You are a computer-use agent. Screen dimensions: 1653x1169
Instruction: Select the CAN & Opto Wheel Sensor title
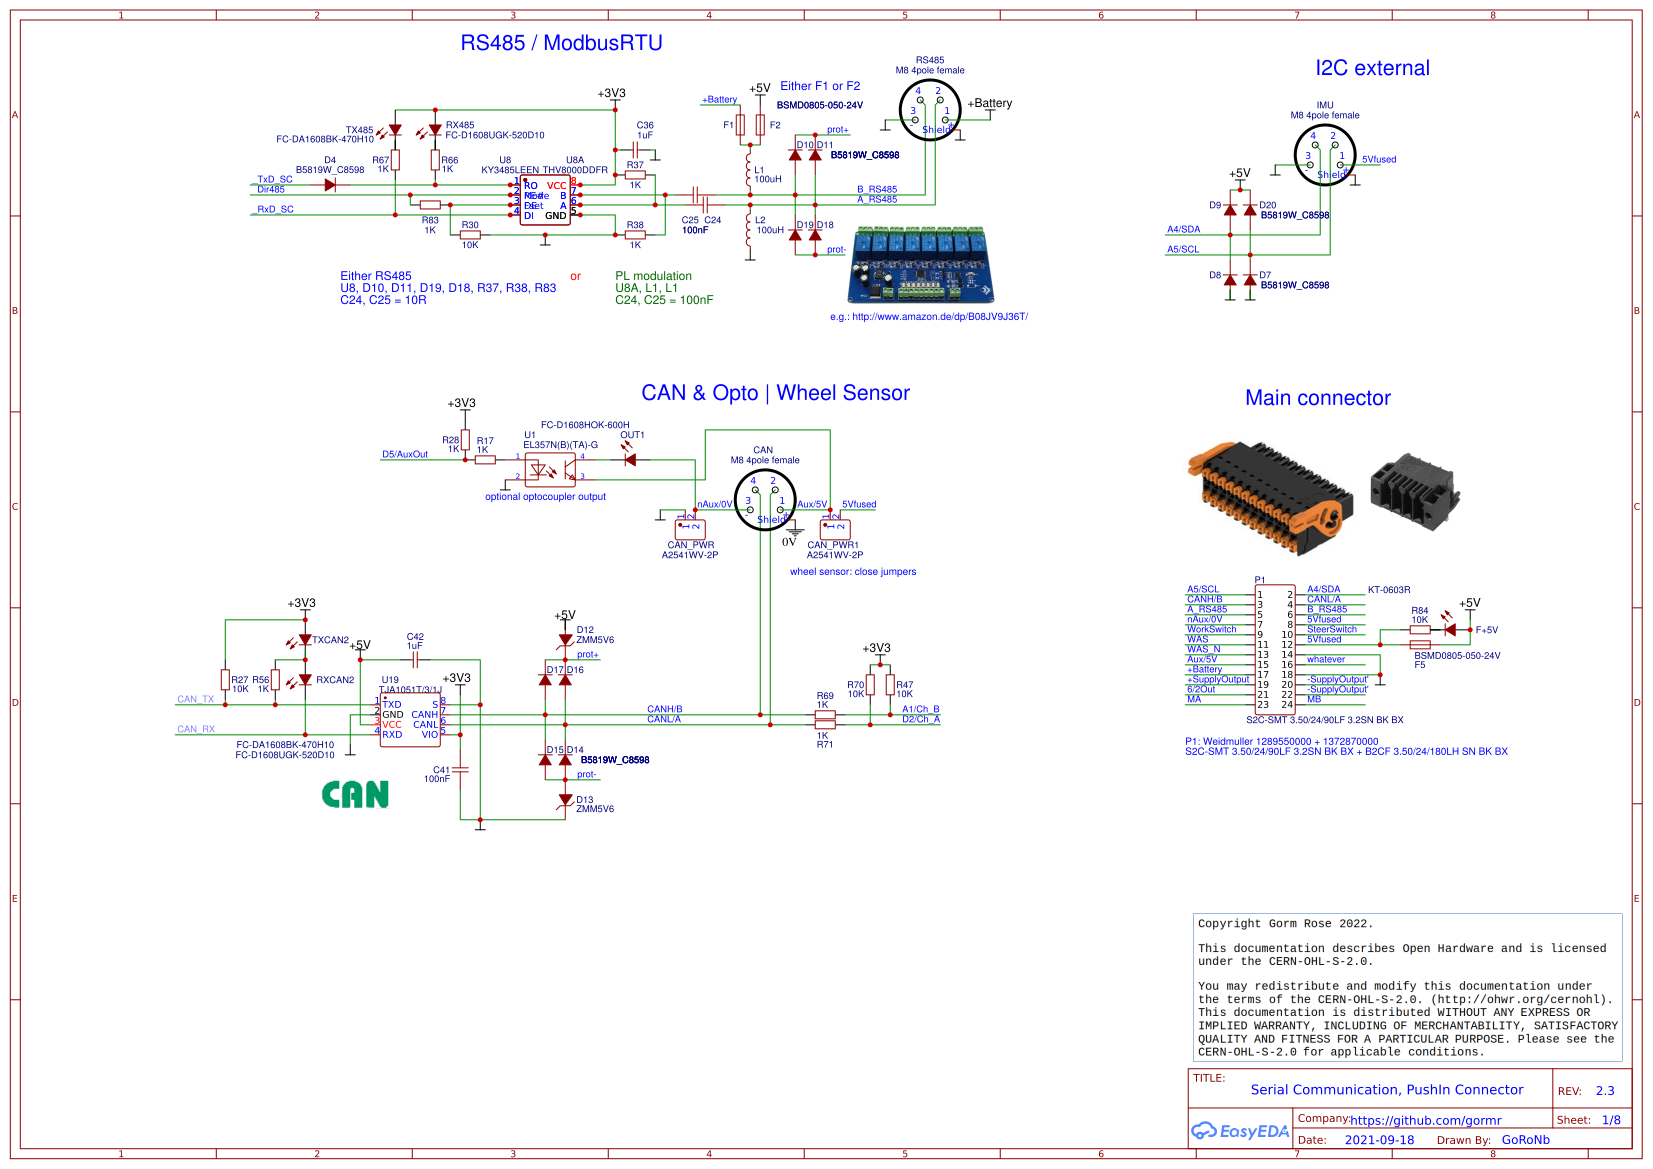point(778,393)
